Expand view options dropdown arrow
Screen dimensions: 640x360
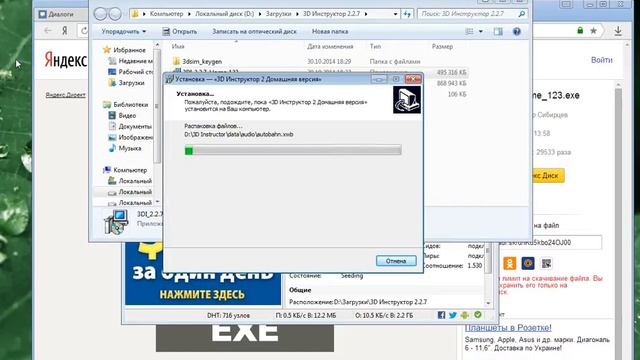481,31
